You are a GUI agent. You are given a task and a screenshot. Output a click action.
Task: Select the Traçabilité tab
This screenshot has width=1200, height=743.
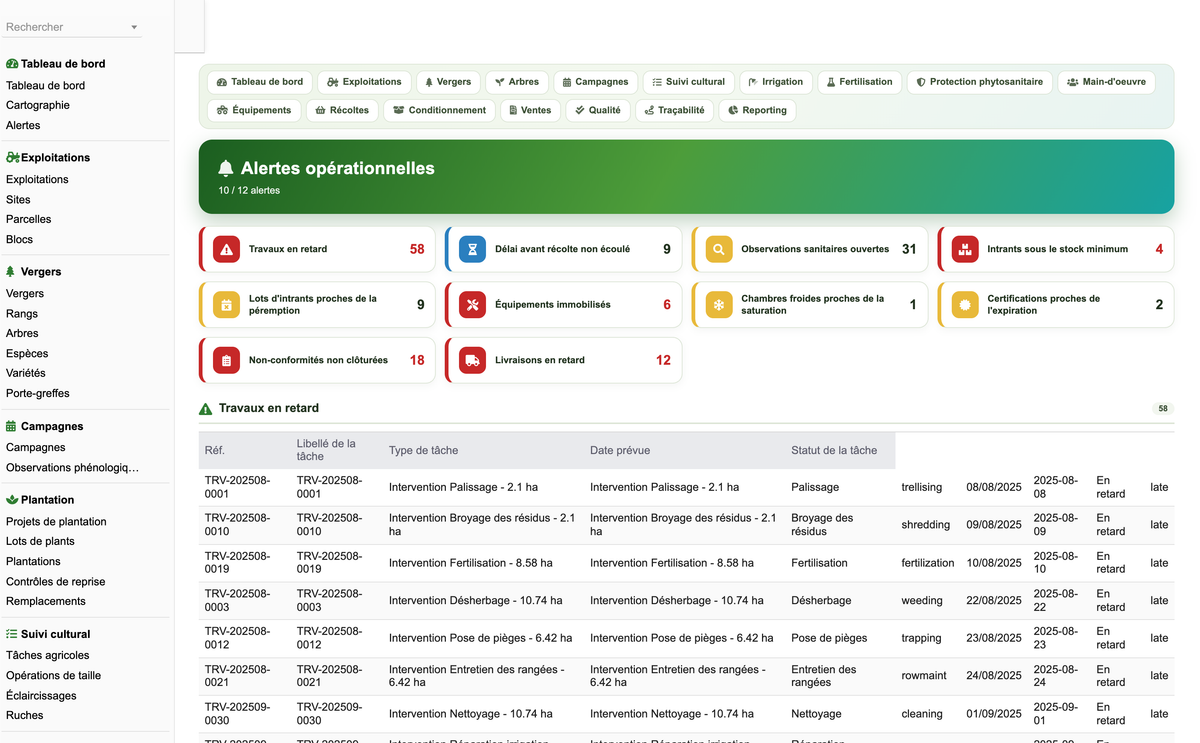[x=675, y=110]
